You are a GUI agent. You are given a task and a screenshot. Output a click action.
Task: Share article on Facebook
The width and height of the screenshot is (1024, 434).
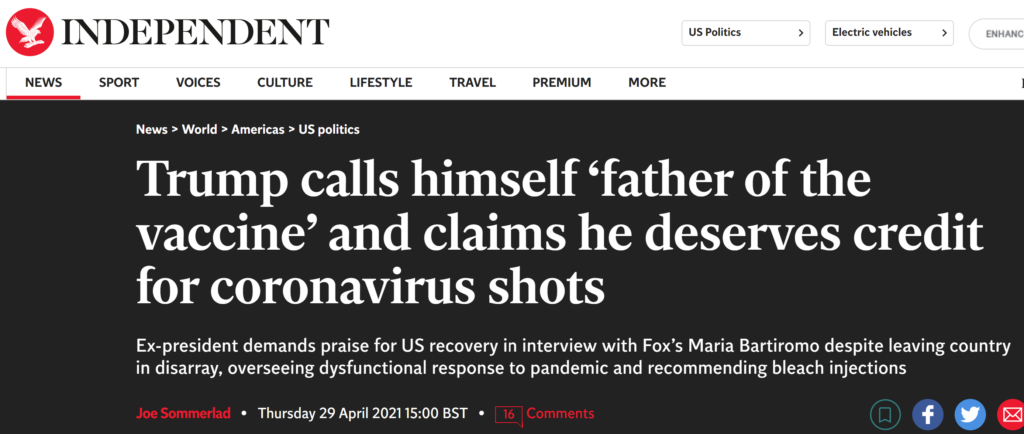pyautogui.click(x=927, y=413)
